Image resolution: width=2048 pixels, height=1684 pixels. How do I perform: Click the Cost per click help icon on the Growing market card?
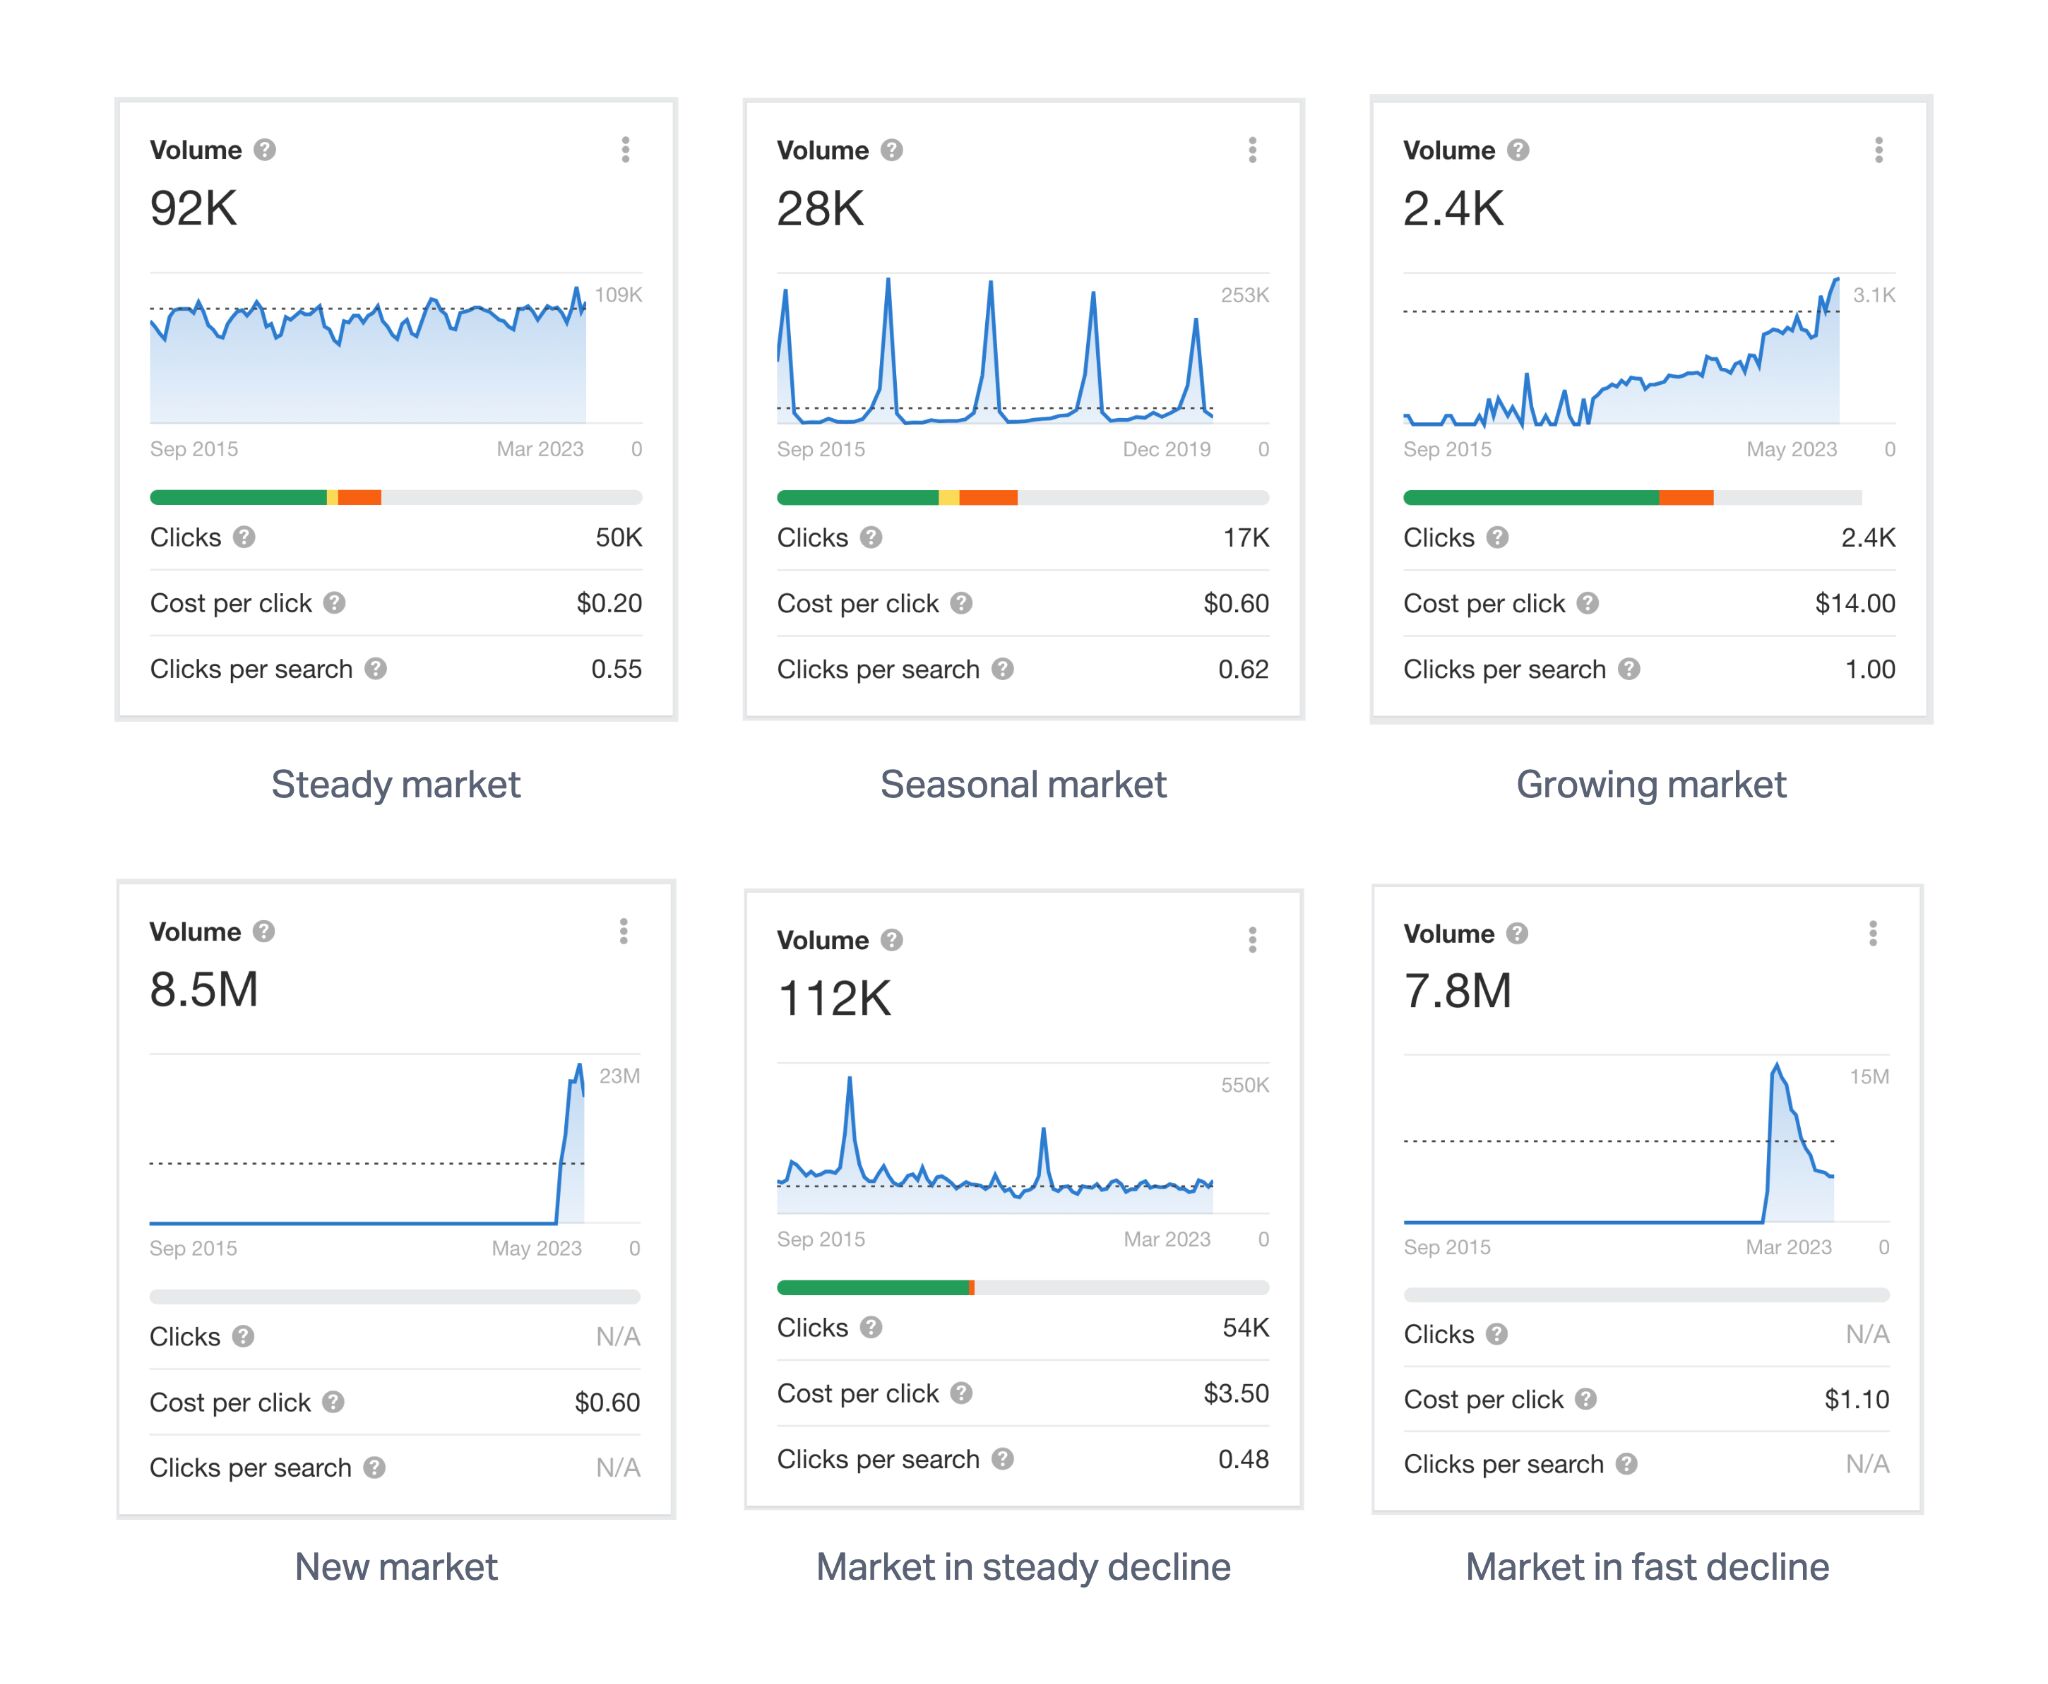pos(1589,603)
